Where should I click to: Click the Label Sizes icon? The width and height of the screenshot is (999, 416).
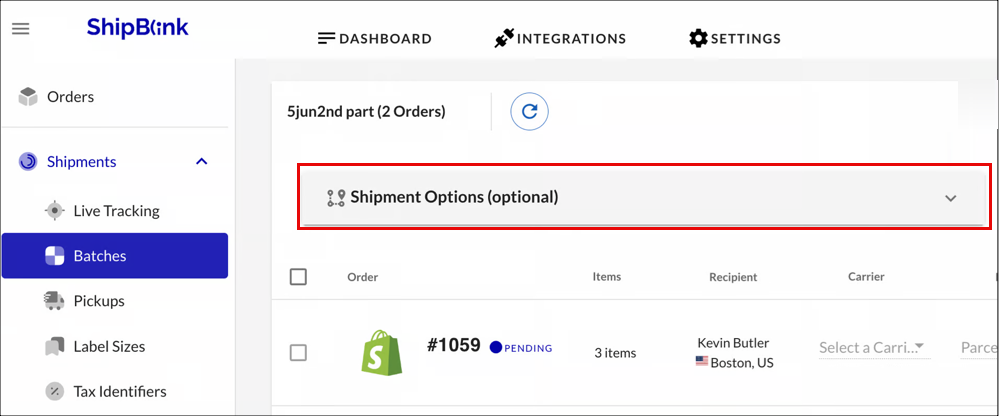click(x=54, y=347)
